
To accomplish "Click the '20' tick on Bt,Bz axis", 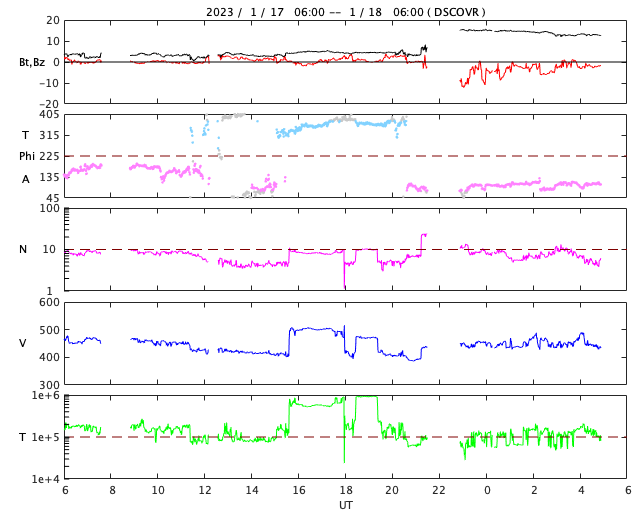I will (x=53, y=20).
